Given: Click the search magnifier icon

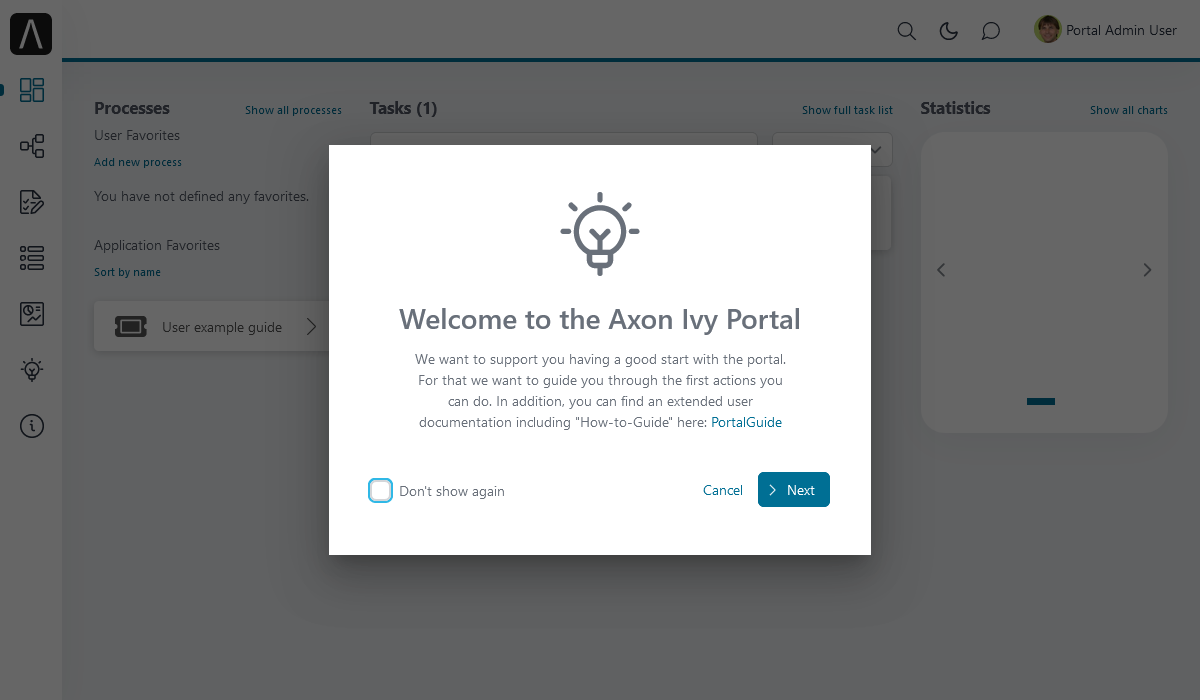Looking at the screenshot, I should (x=907, y=31).
